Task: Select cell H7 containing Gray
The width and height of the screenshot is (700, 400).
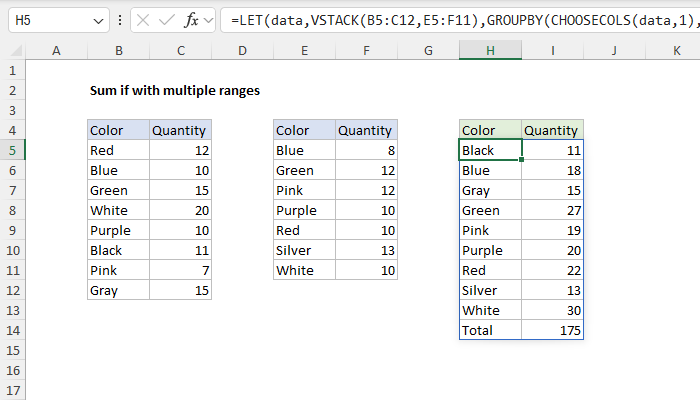Action: pos(490,191)
